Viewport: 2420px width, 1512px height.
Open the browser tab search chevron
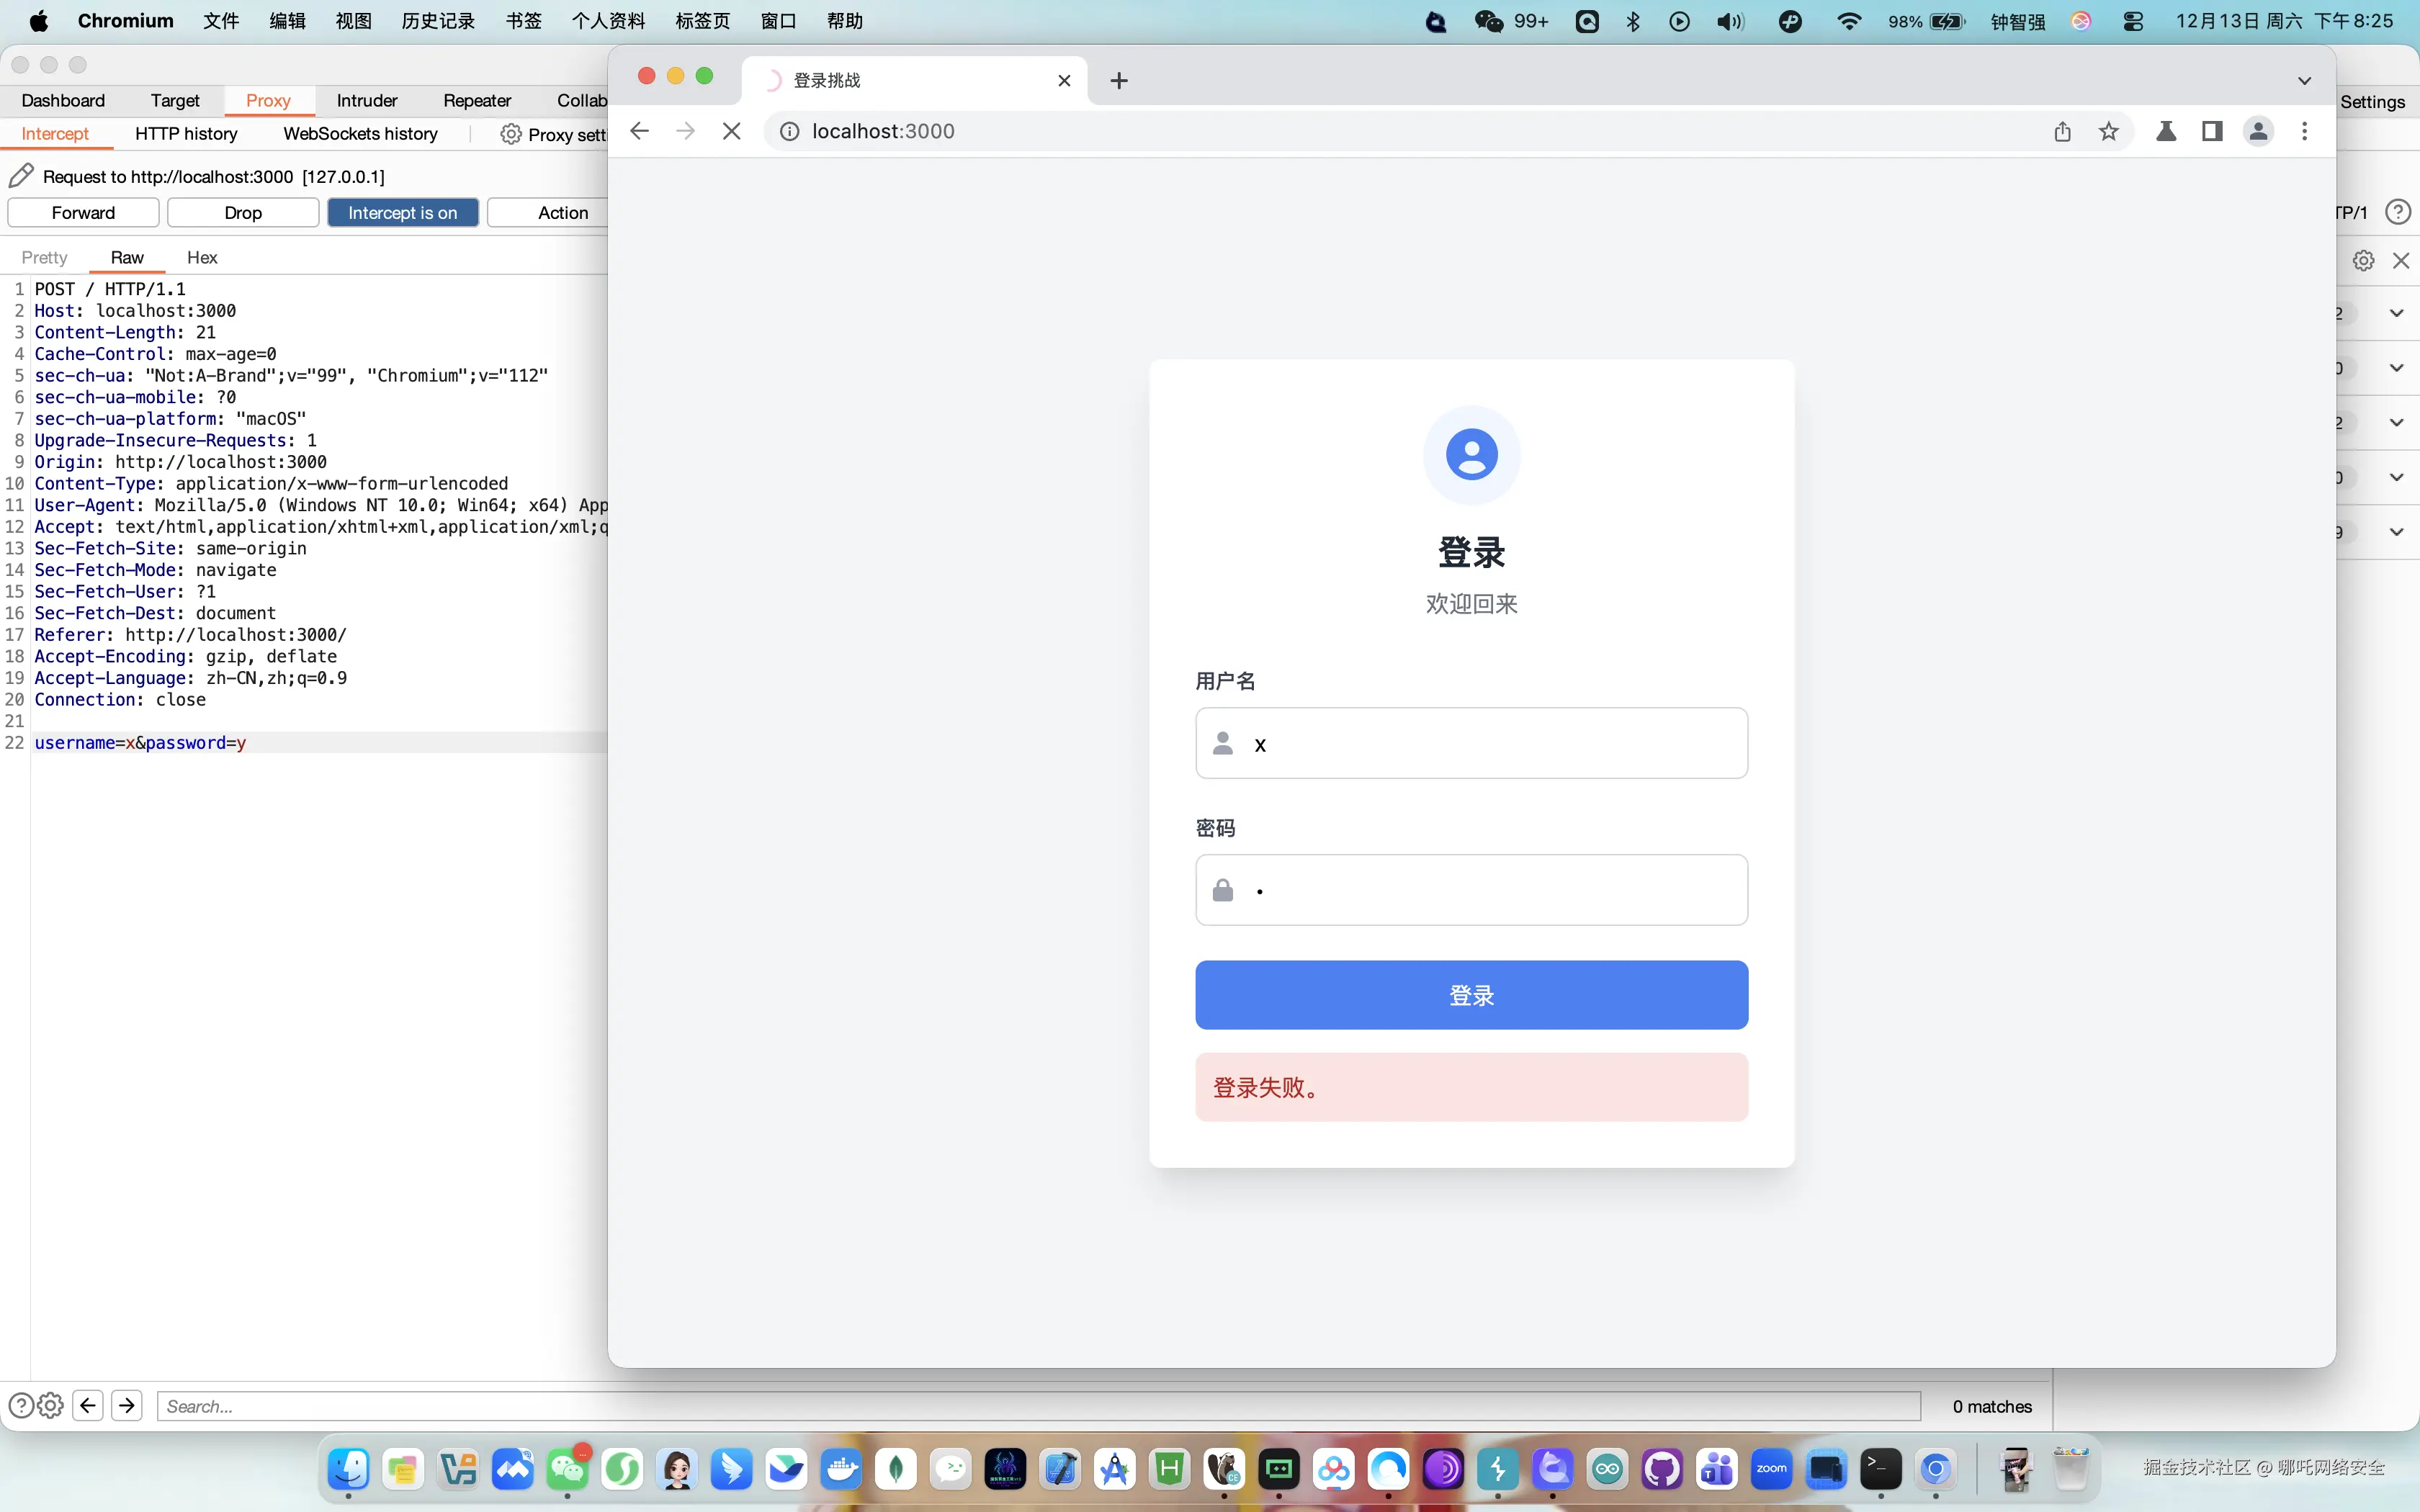tap(2304, 80)
